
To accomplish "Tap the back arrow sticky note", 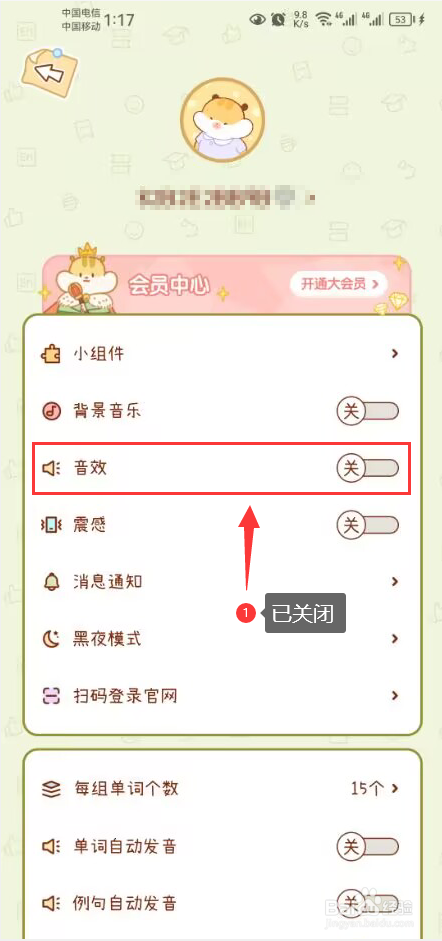I will (49, 73).
